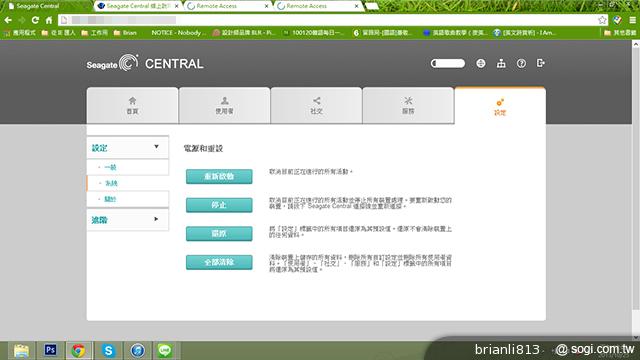640x360 pixels.
Task: Collapse the 設定 sidebar section
Action: (156, 147)
